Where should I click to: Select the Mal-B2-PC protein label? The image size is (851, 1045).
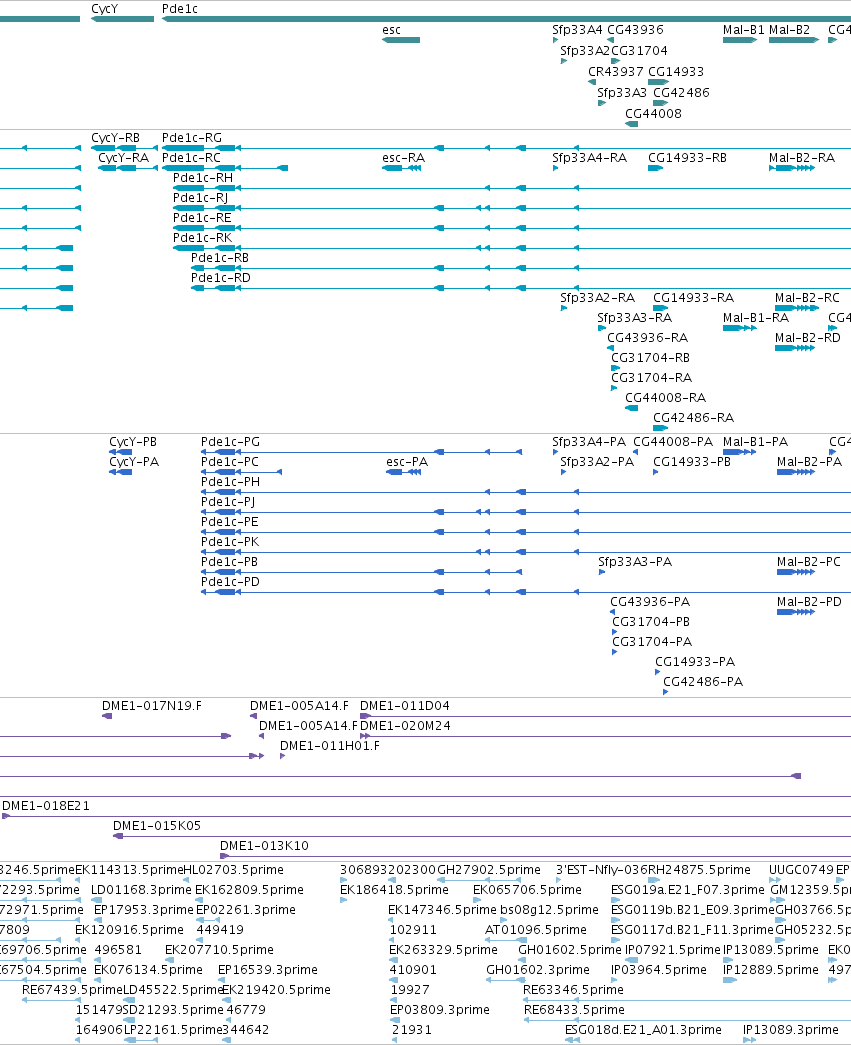[x=808, y=561]
